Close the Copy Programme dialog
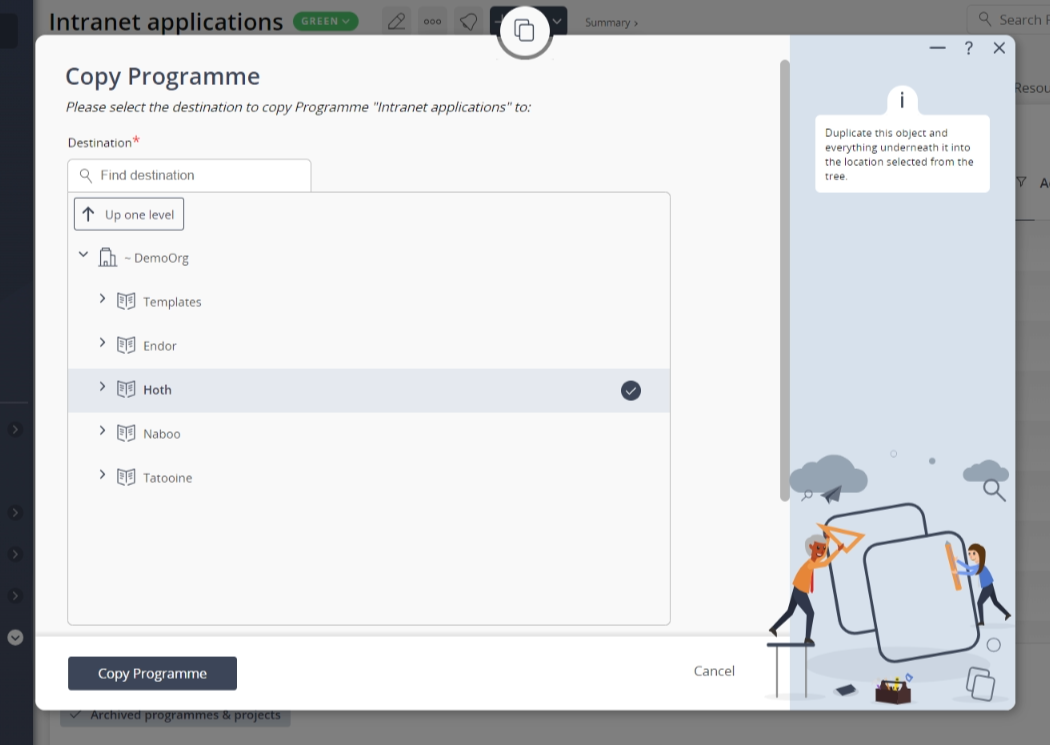 (x=999, y=48)
